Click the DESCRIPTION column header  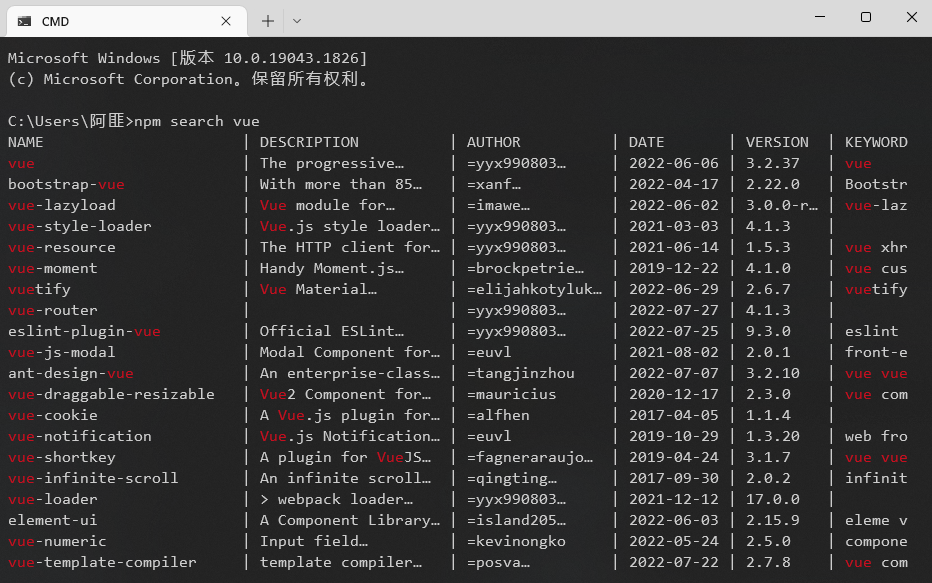309,142
